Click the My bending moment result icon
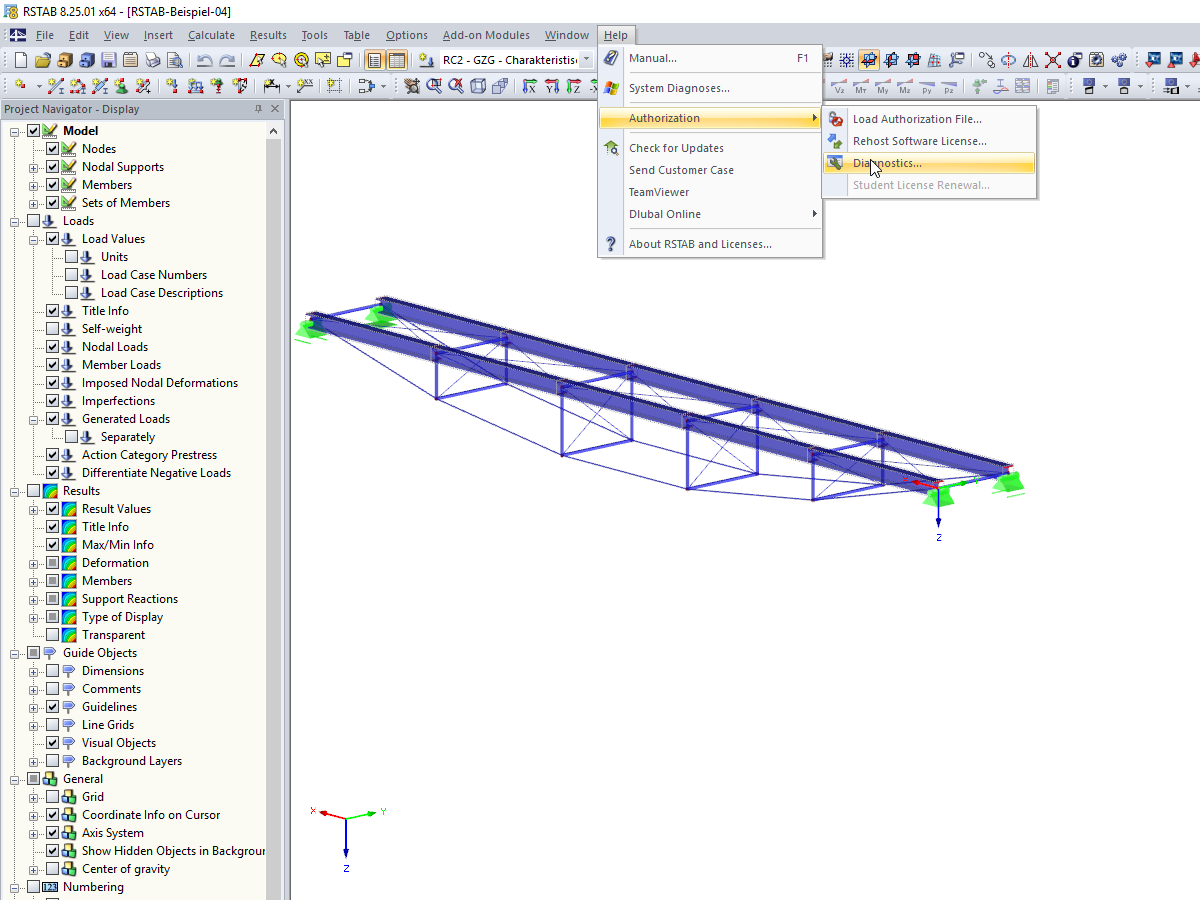This screenshot has height=900, width=1200. [x=883, y=86]
